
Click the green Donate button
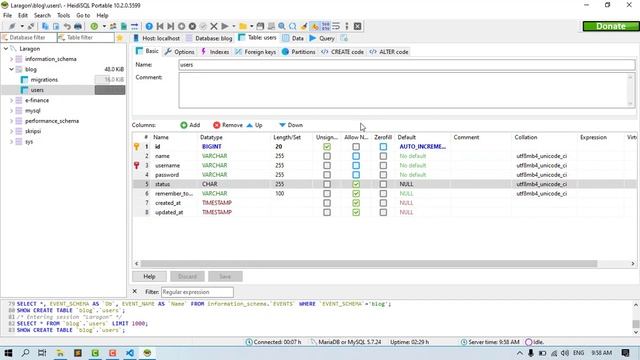(x=611, y=26)
